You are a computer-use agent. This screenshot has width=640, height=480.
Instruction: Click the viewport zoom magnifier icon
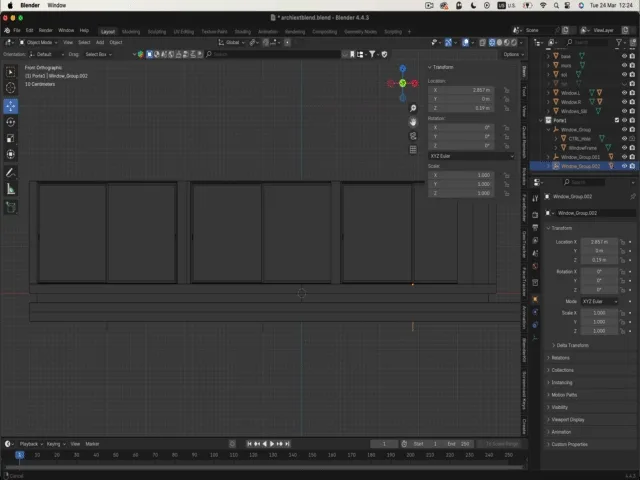click(x=413, y=108)
